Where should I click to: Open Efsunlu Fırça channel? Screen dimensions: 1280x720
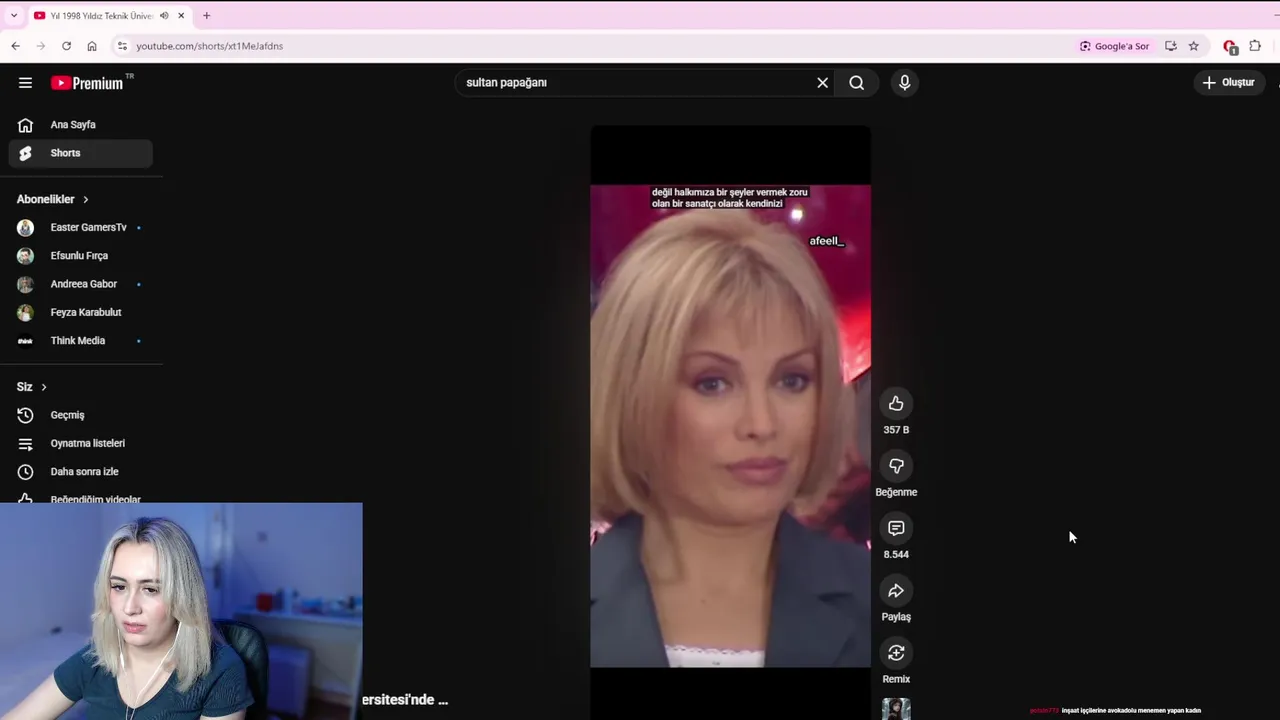[80, 256]
